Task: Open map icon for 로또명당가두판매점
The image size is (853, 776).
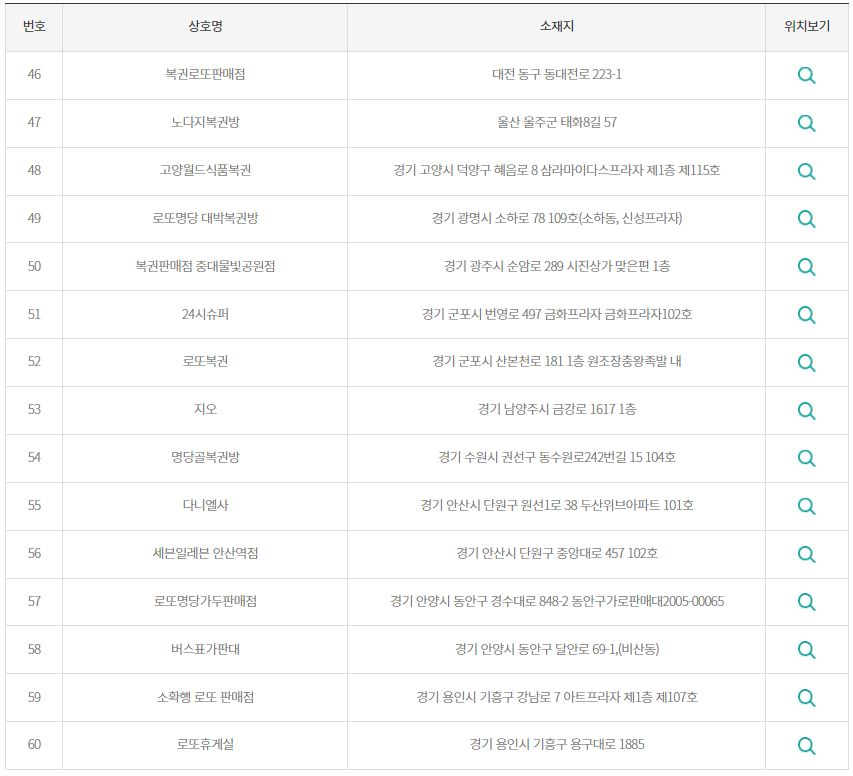Action: (806, 602)
